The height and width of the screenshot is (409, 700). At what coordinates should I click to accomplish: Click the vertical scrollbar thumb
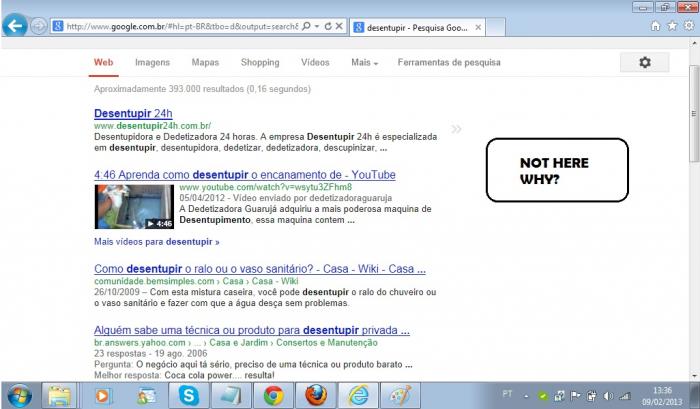coord(694,114)
